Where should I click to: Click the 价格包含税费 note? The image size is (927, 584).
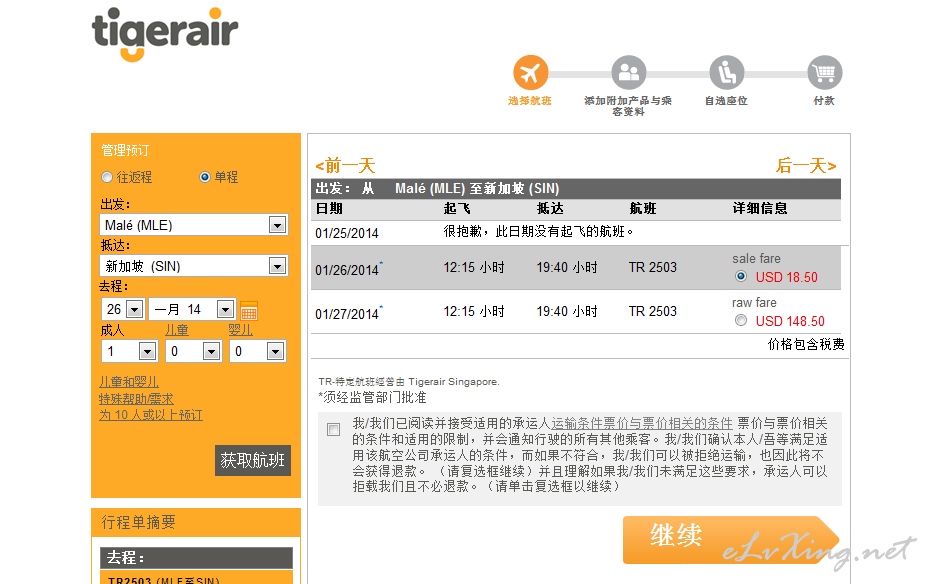click(806, 344)
